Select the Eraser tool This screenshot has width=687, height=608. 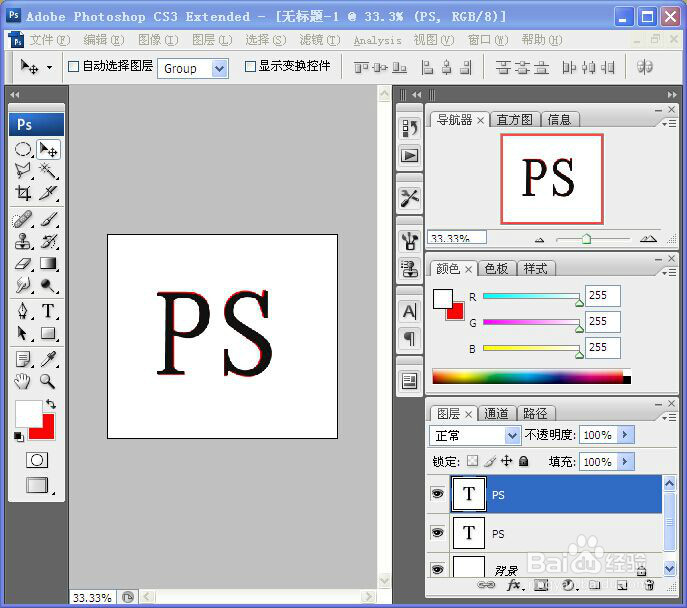(x=23, y=263)
